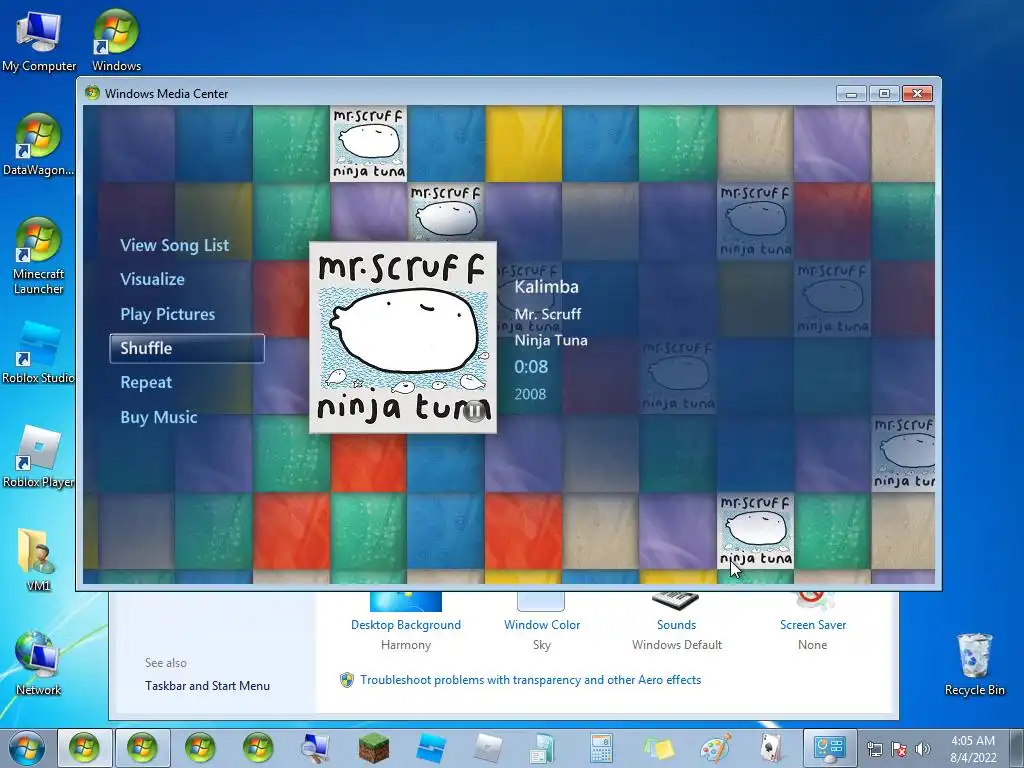Viewport: 1024px width, 768px height.
Task: Open Sounds settings in Personalization window
Action: click(677, 625)
